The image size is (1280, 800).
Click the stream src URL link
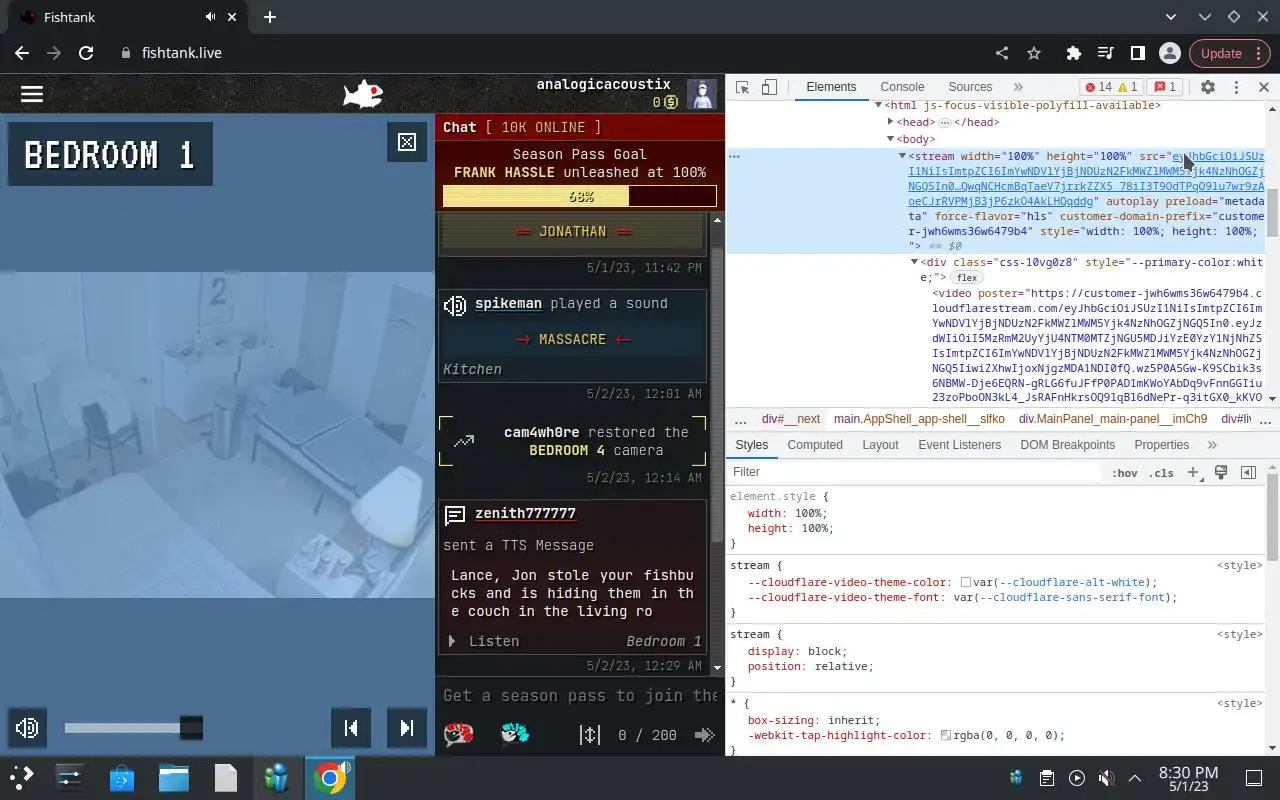[x=1086, y=179]
